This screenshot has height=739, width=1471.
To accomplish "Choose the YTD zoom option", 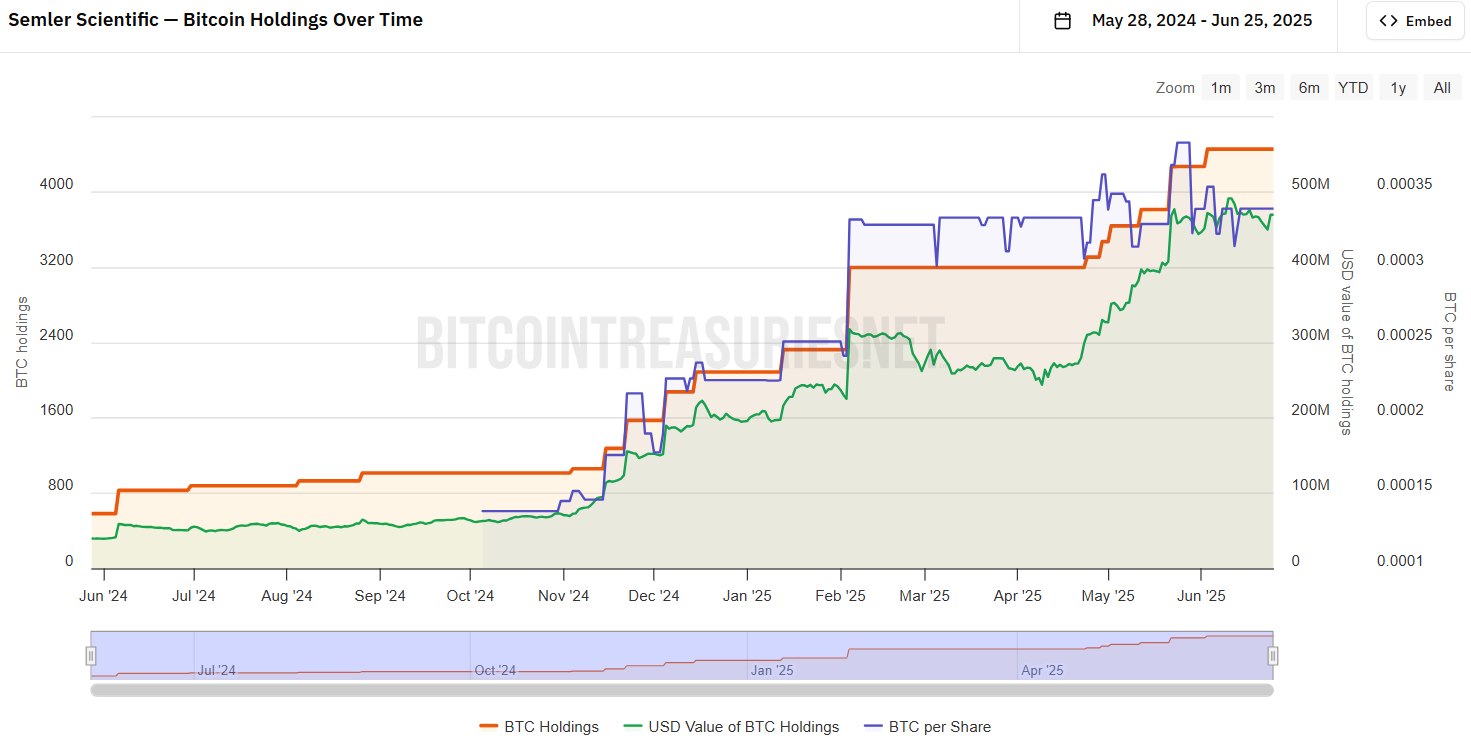I will coord(1353,88).
